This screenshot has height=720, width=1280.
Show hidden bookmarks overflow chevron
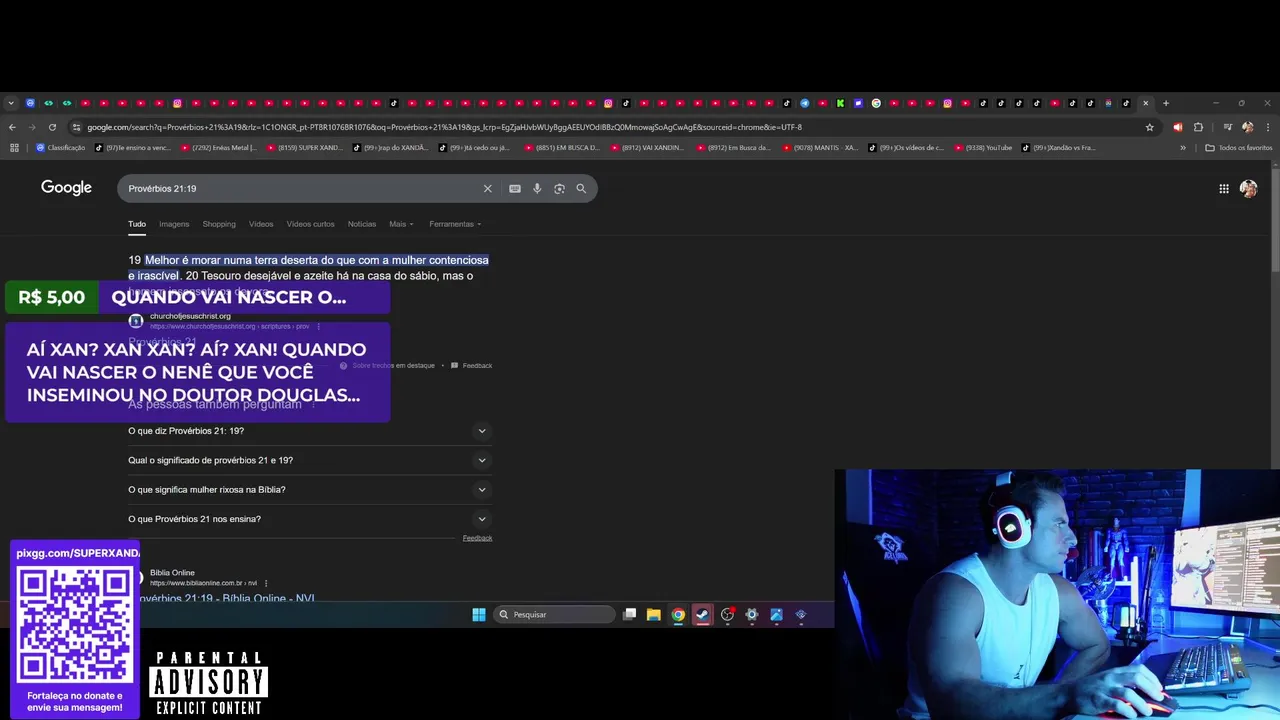pyautogui.click(x=1183, y=148)
